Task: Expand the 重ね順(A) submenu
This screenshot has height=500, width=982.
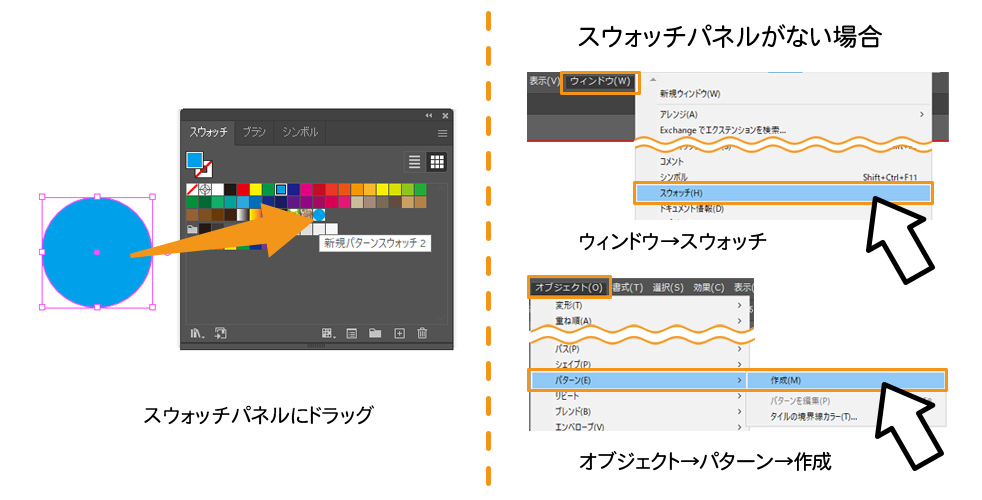Action: pos(639,321)
